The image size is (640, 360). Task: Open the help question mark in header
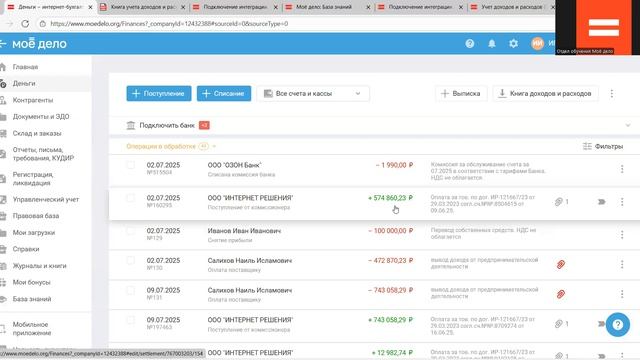469,43
